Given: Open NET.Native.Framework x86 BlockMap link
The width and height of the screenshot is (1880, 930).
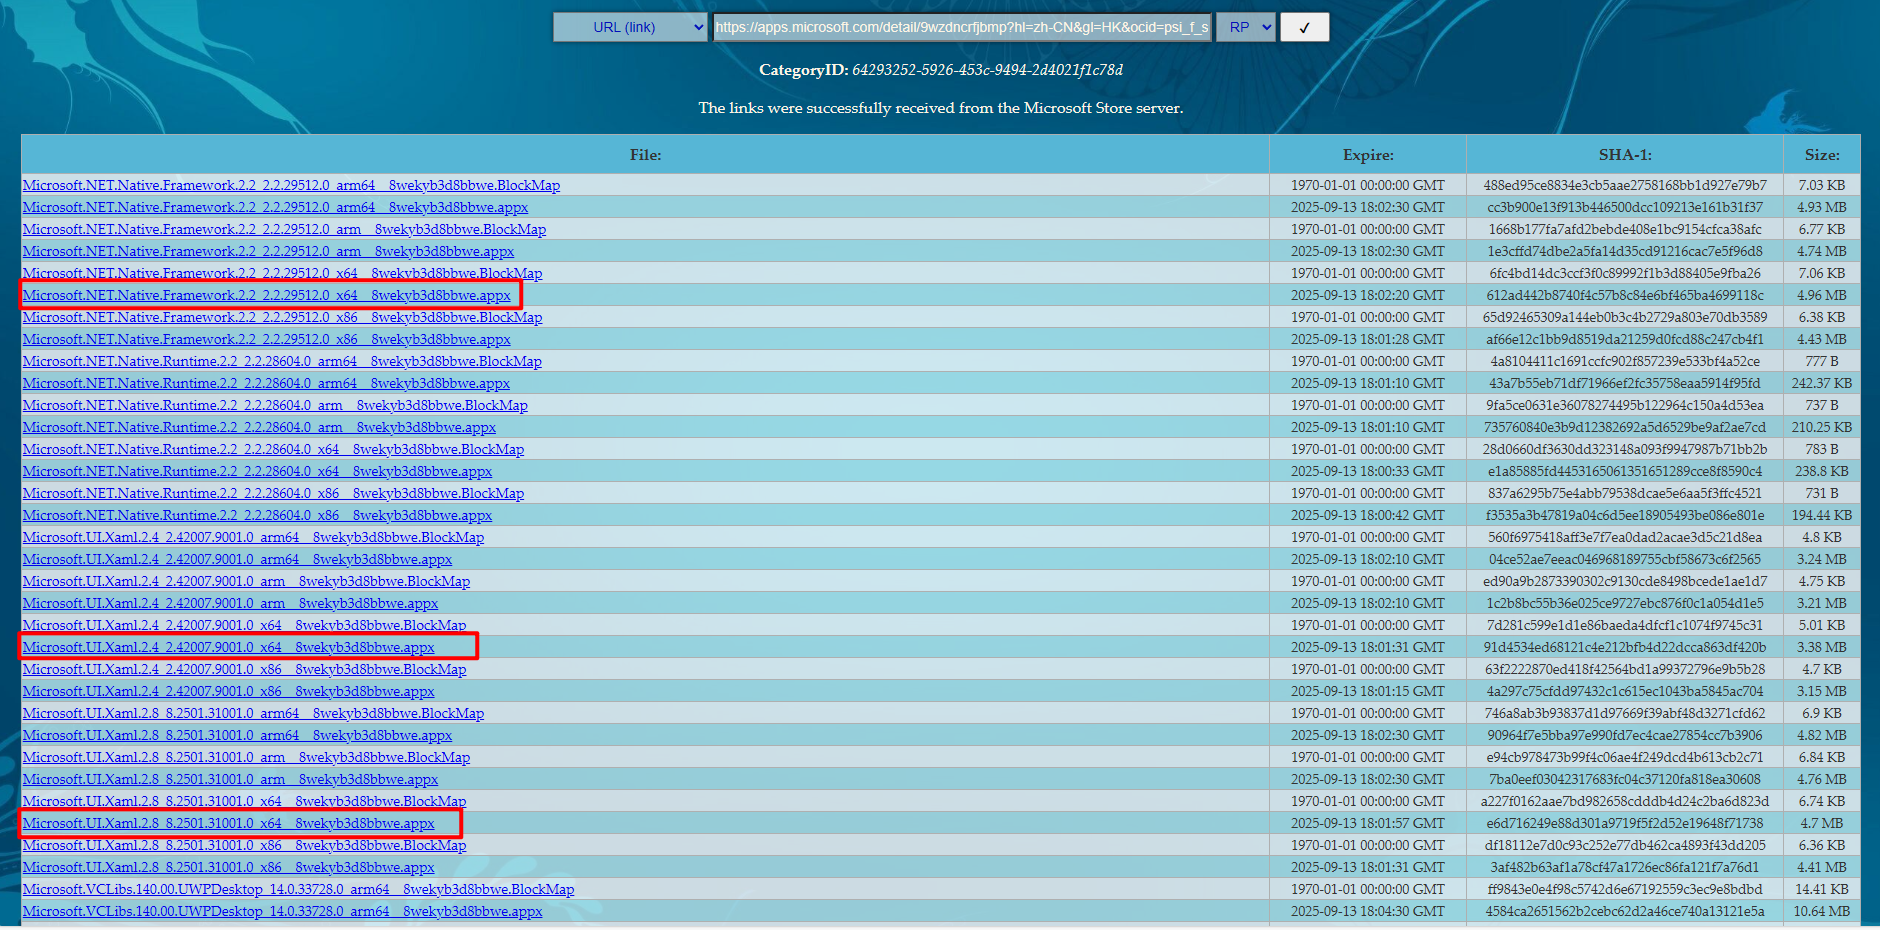Looking at the screenshot, I should click(282, 317).
